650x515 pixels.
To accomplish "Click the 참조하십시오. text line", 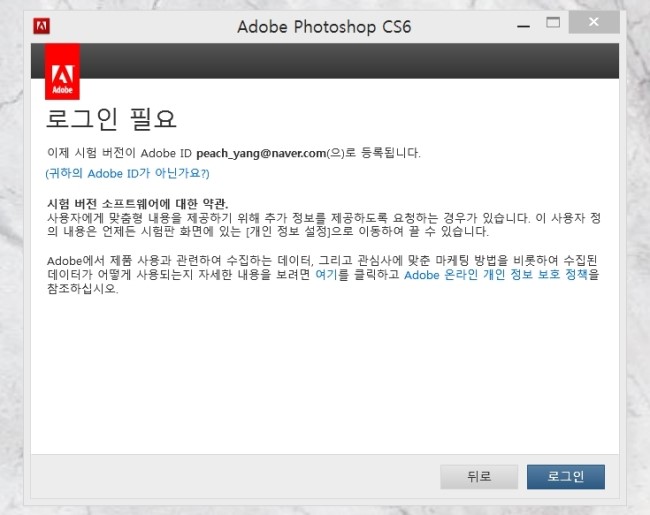I will click(x=82, y=289).
